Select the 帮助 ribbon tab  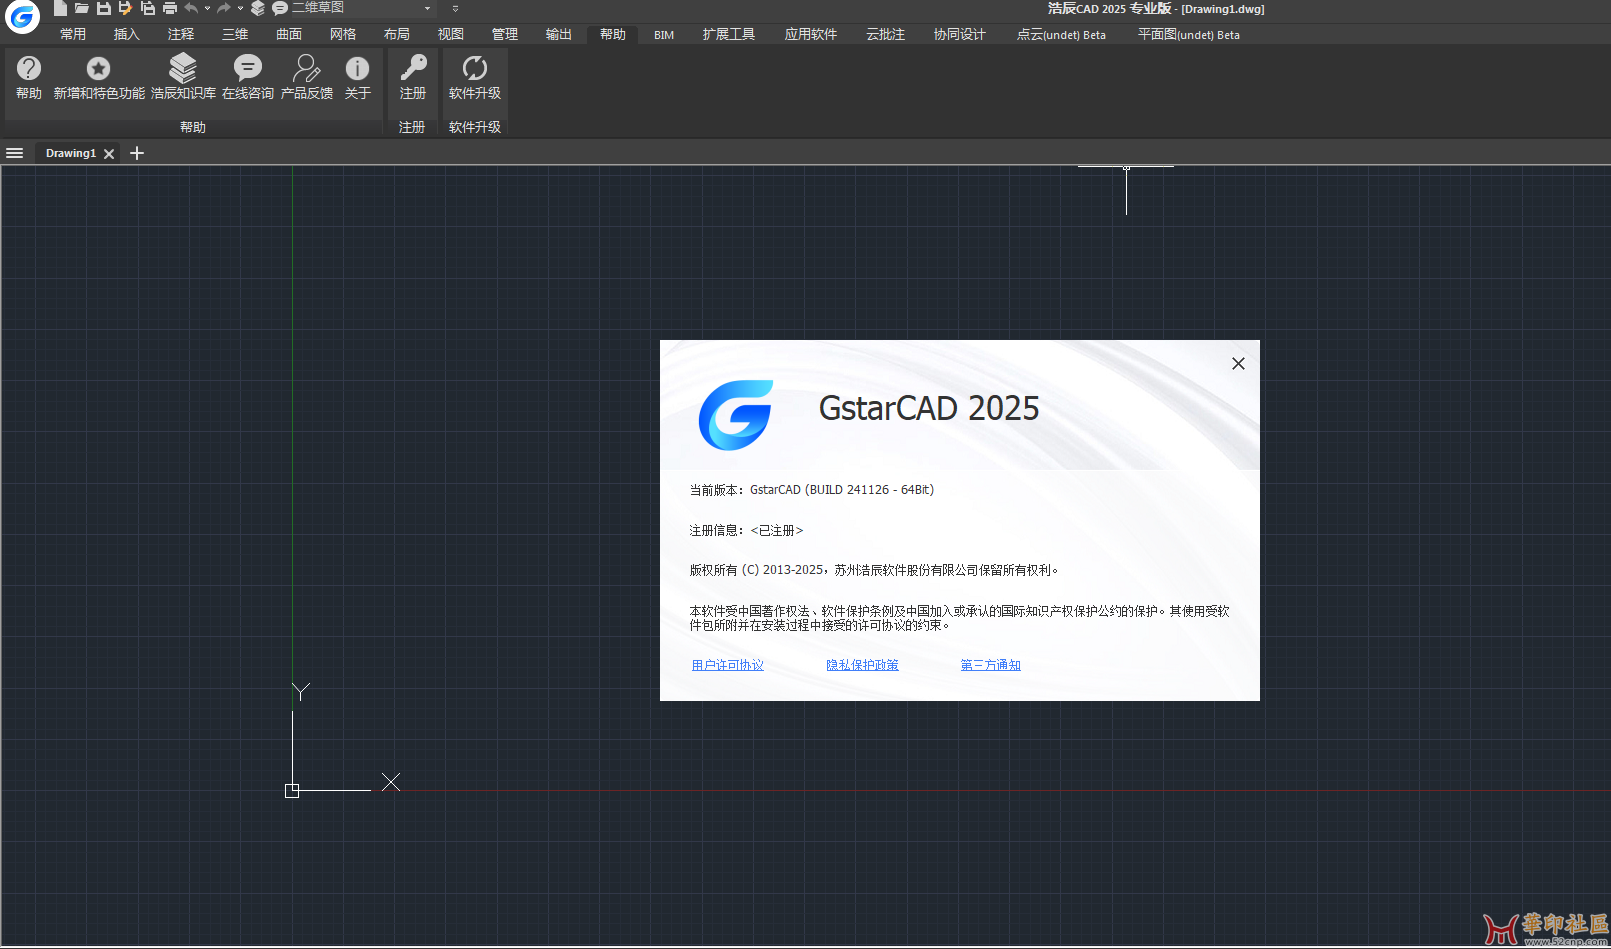(x=613, y=34)
